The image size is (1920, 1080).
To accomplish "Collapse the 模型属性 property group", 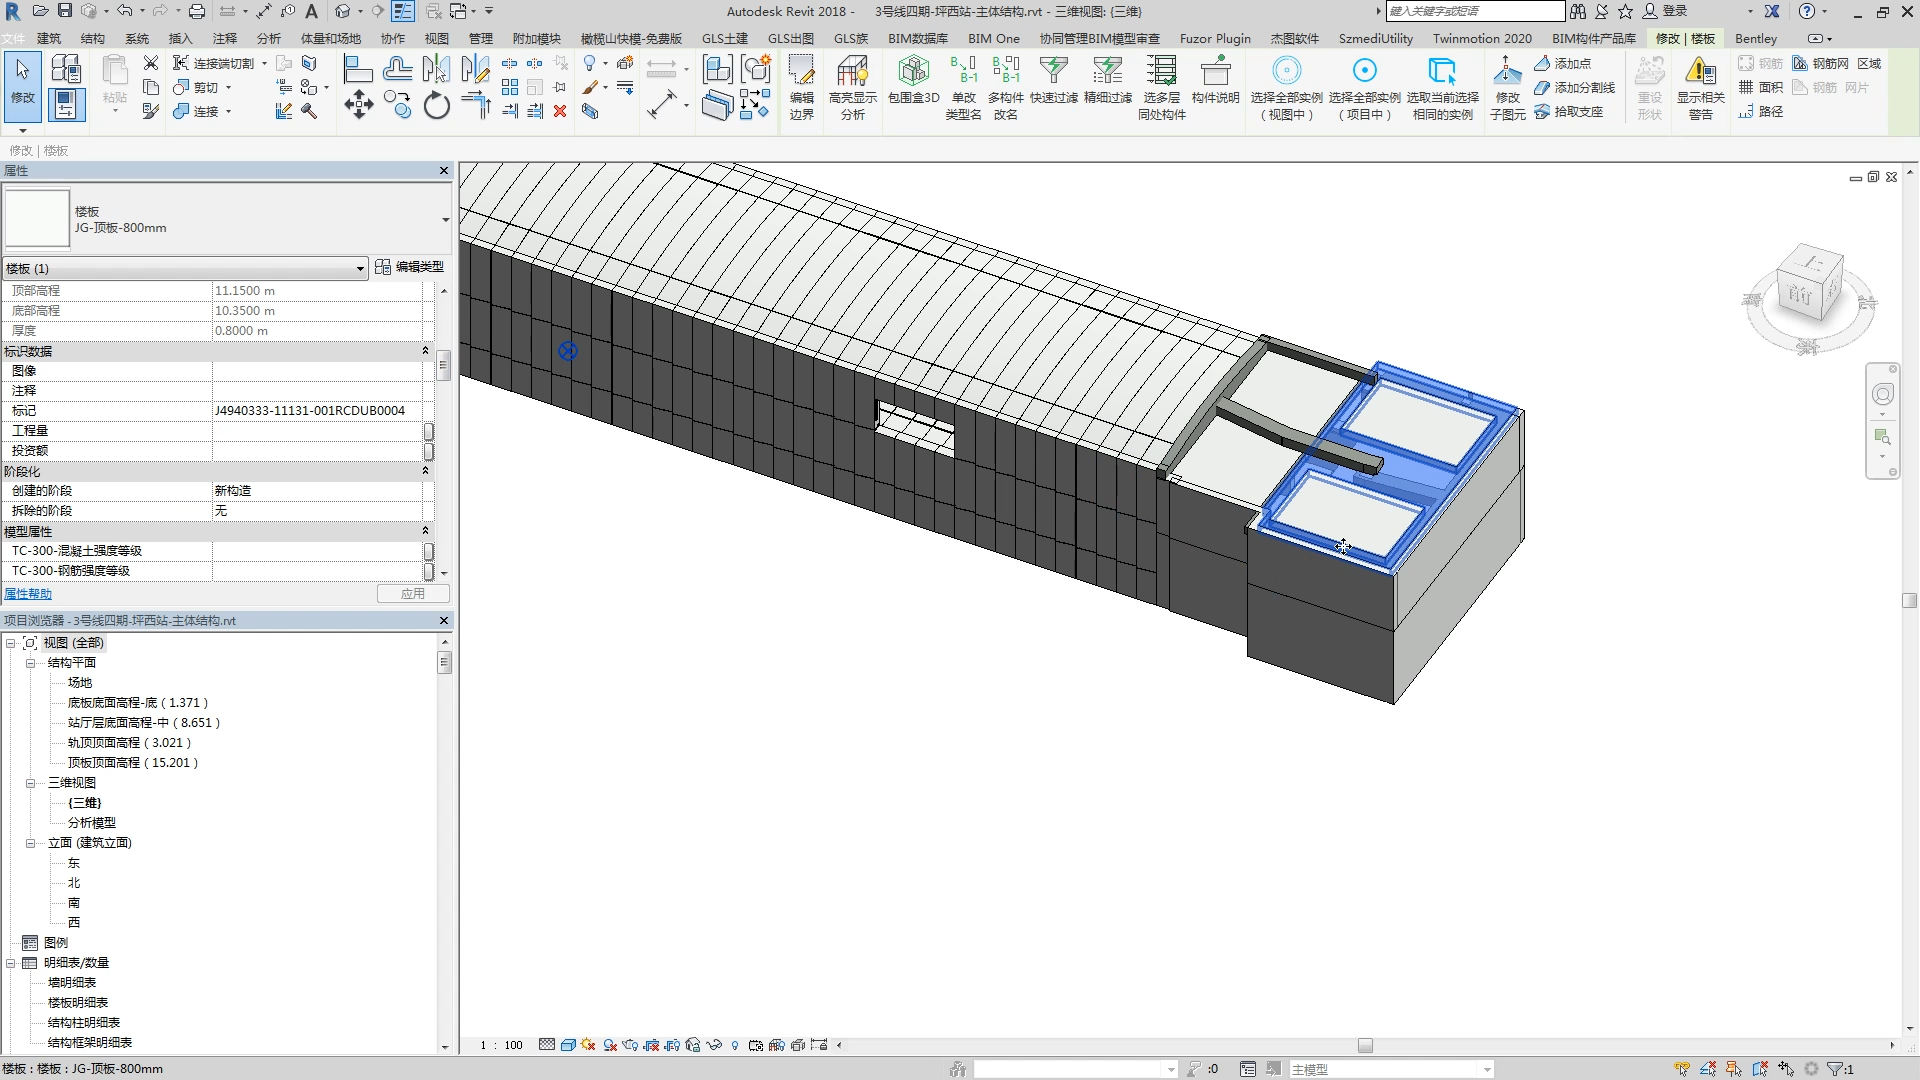I will [x=425, y=531].
